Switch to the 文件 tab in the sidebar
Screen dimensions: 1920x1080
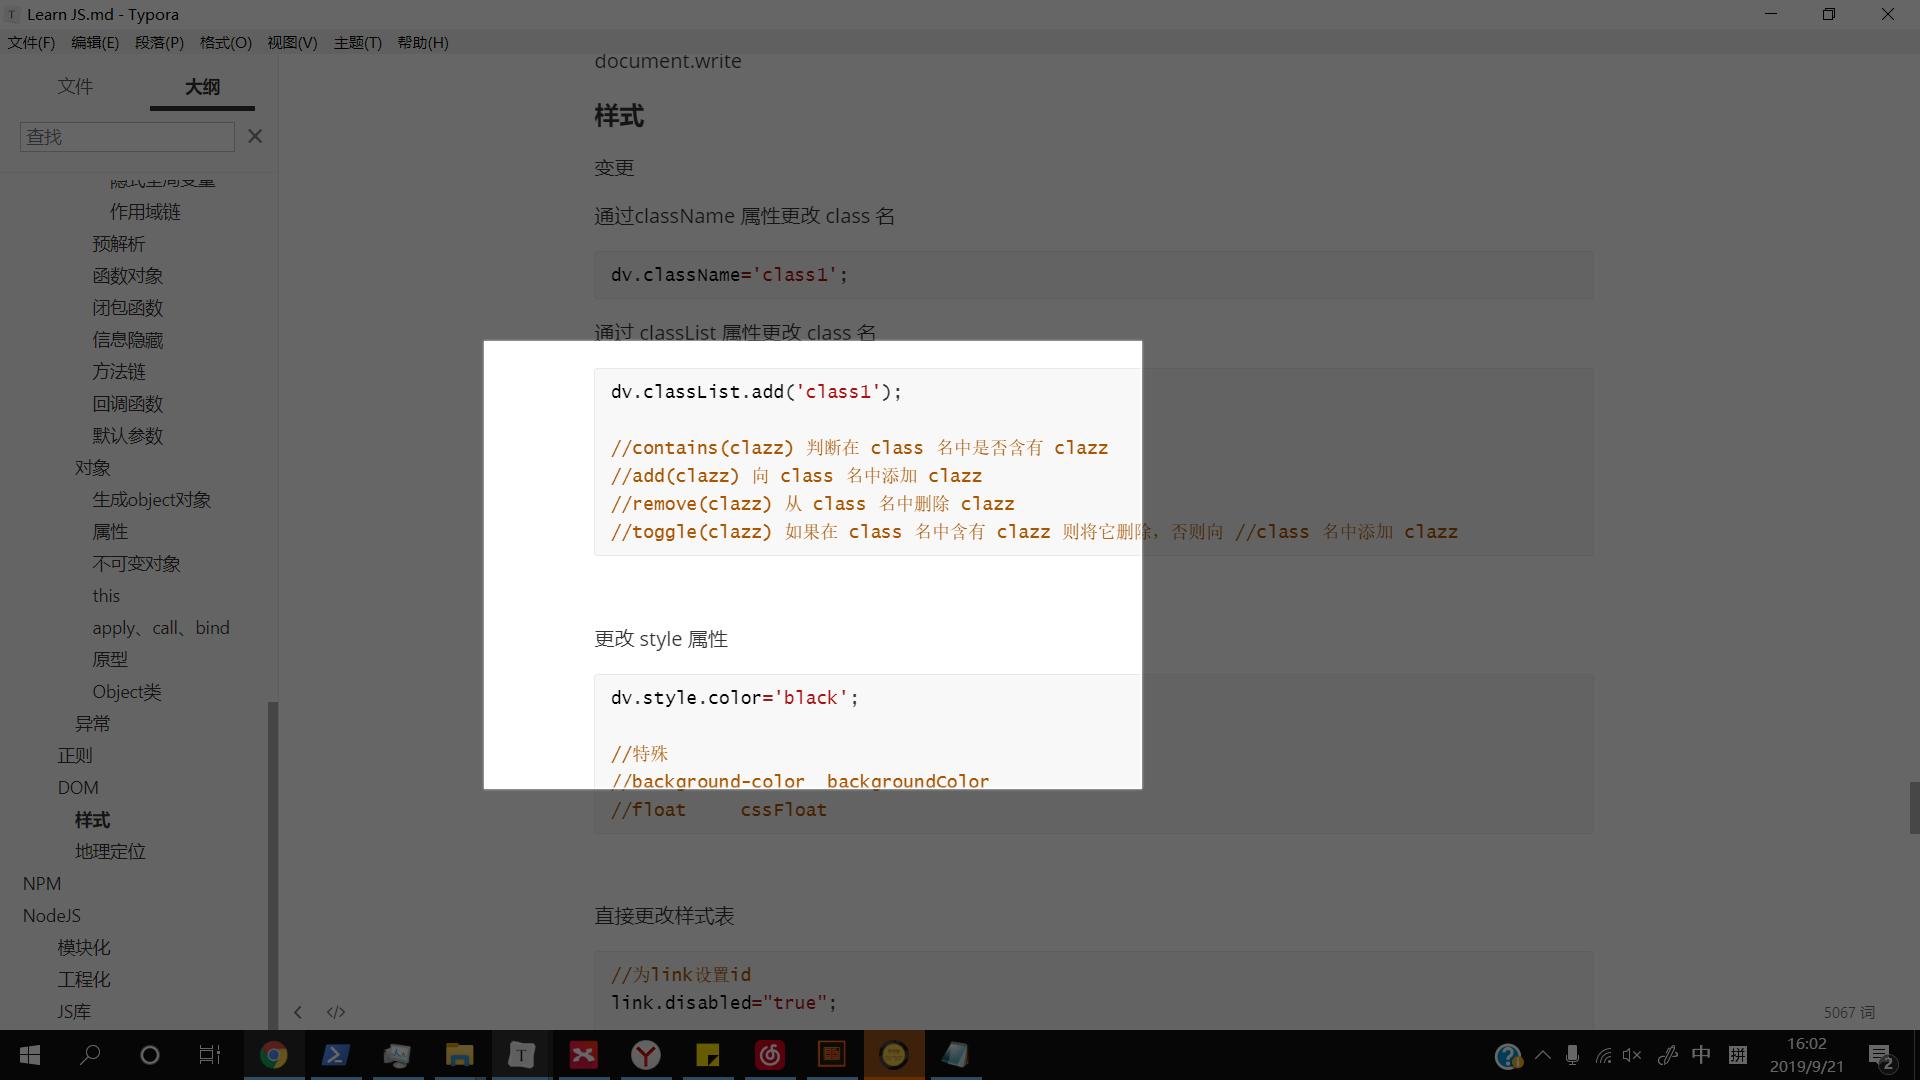pyautogui.click(x=76, y=87)
